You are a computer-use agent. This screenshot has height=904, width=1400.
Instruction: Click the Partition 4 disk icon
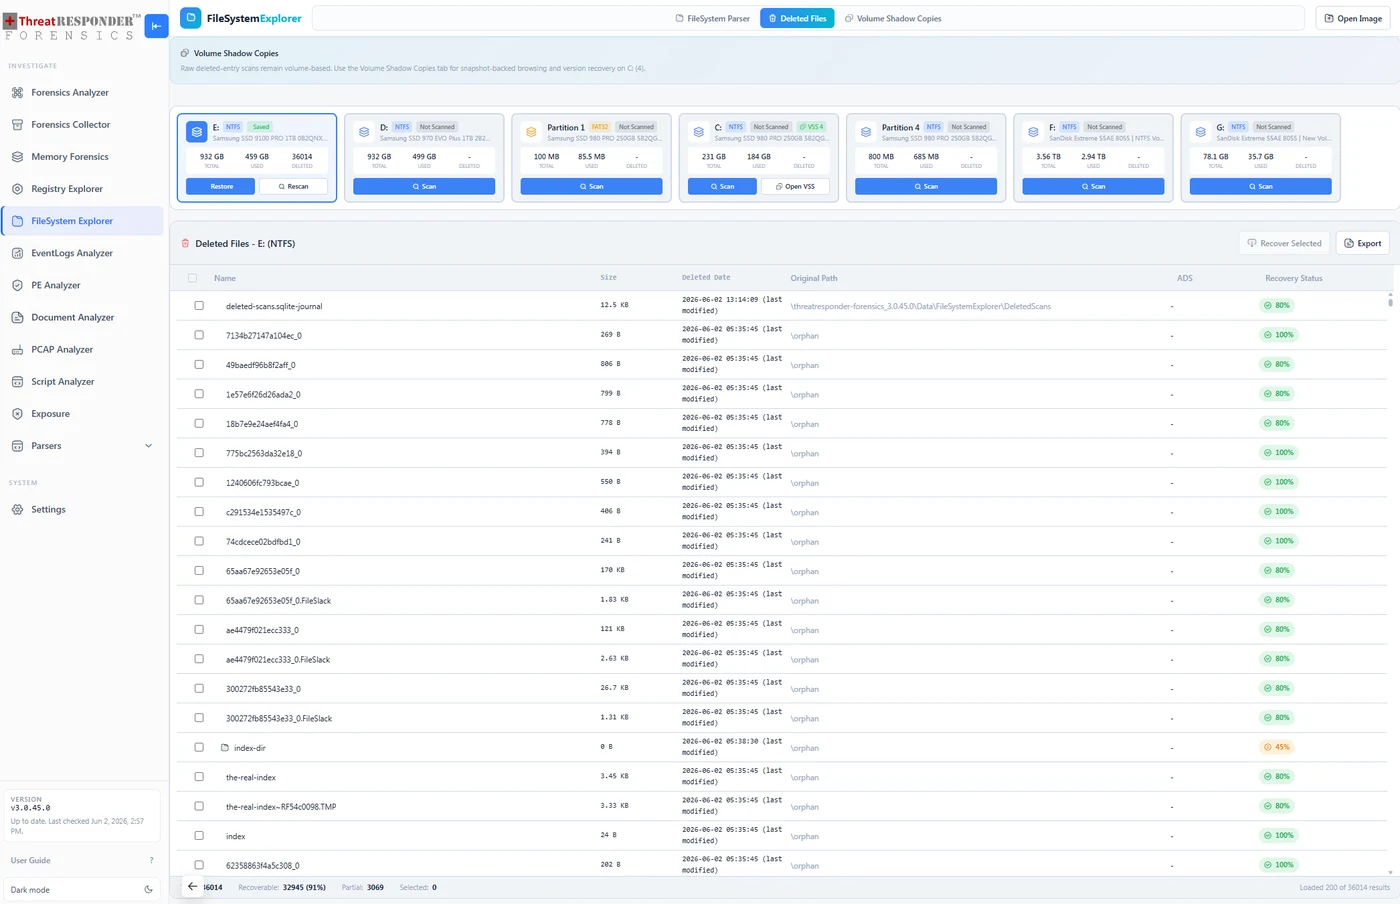point(866,131)
